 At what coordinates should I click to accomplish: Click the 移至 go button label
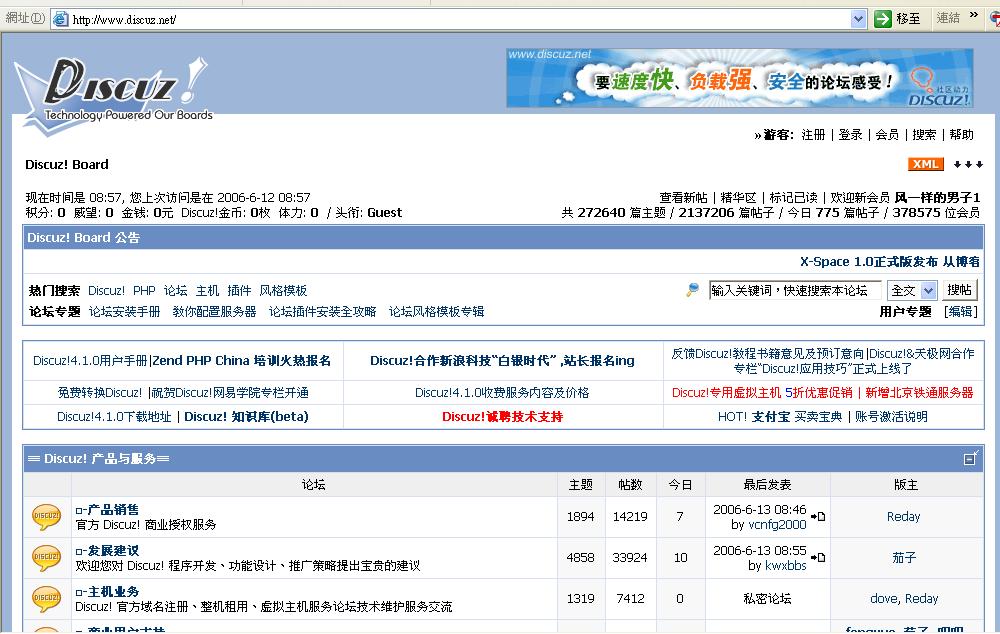908,18
